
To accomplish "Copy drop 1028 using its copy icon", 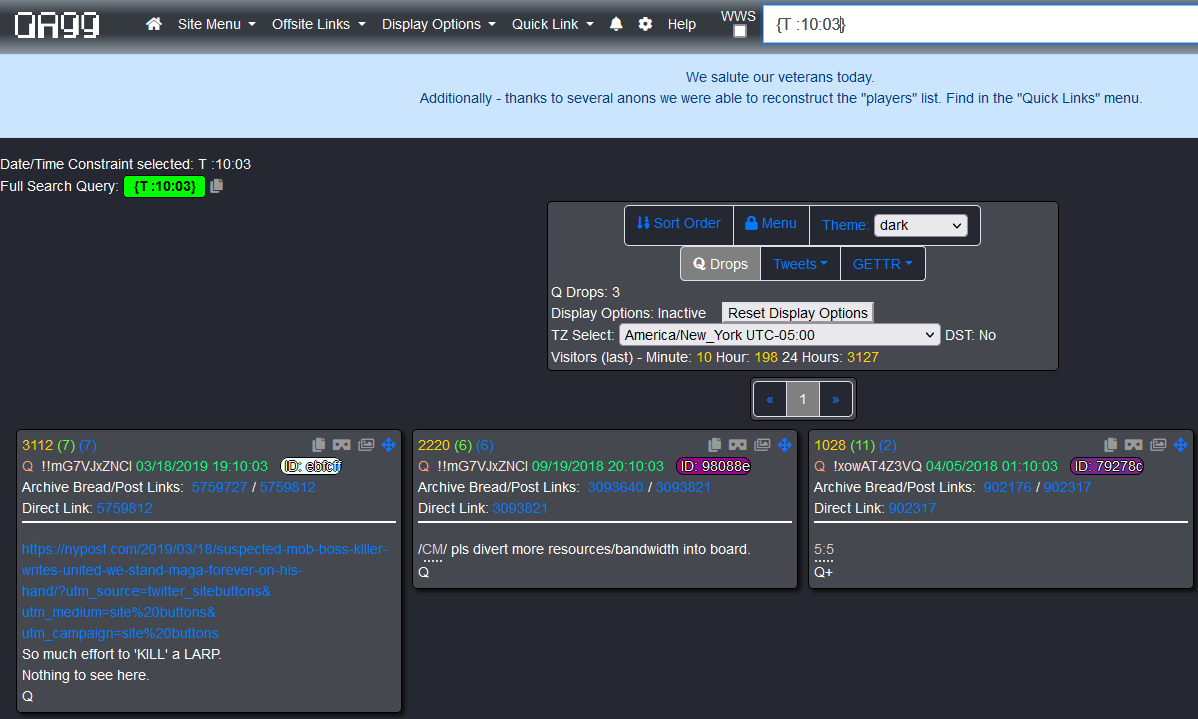I will click(1111, 445).
